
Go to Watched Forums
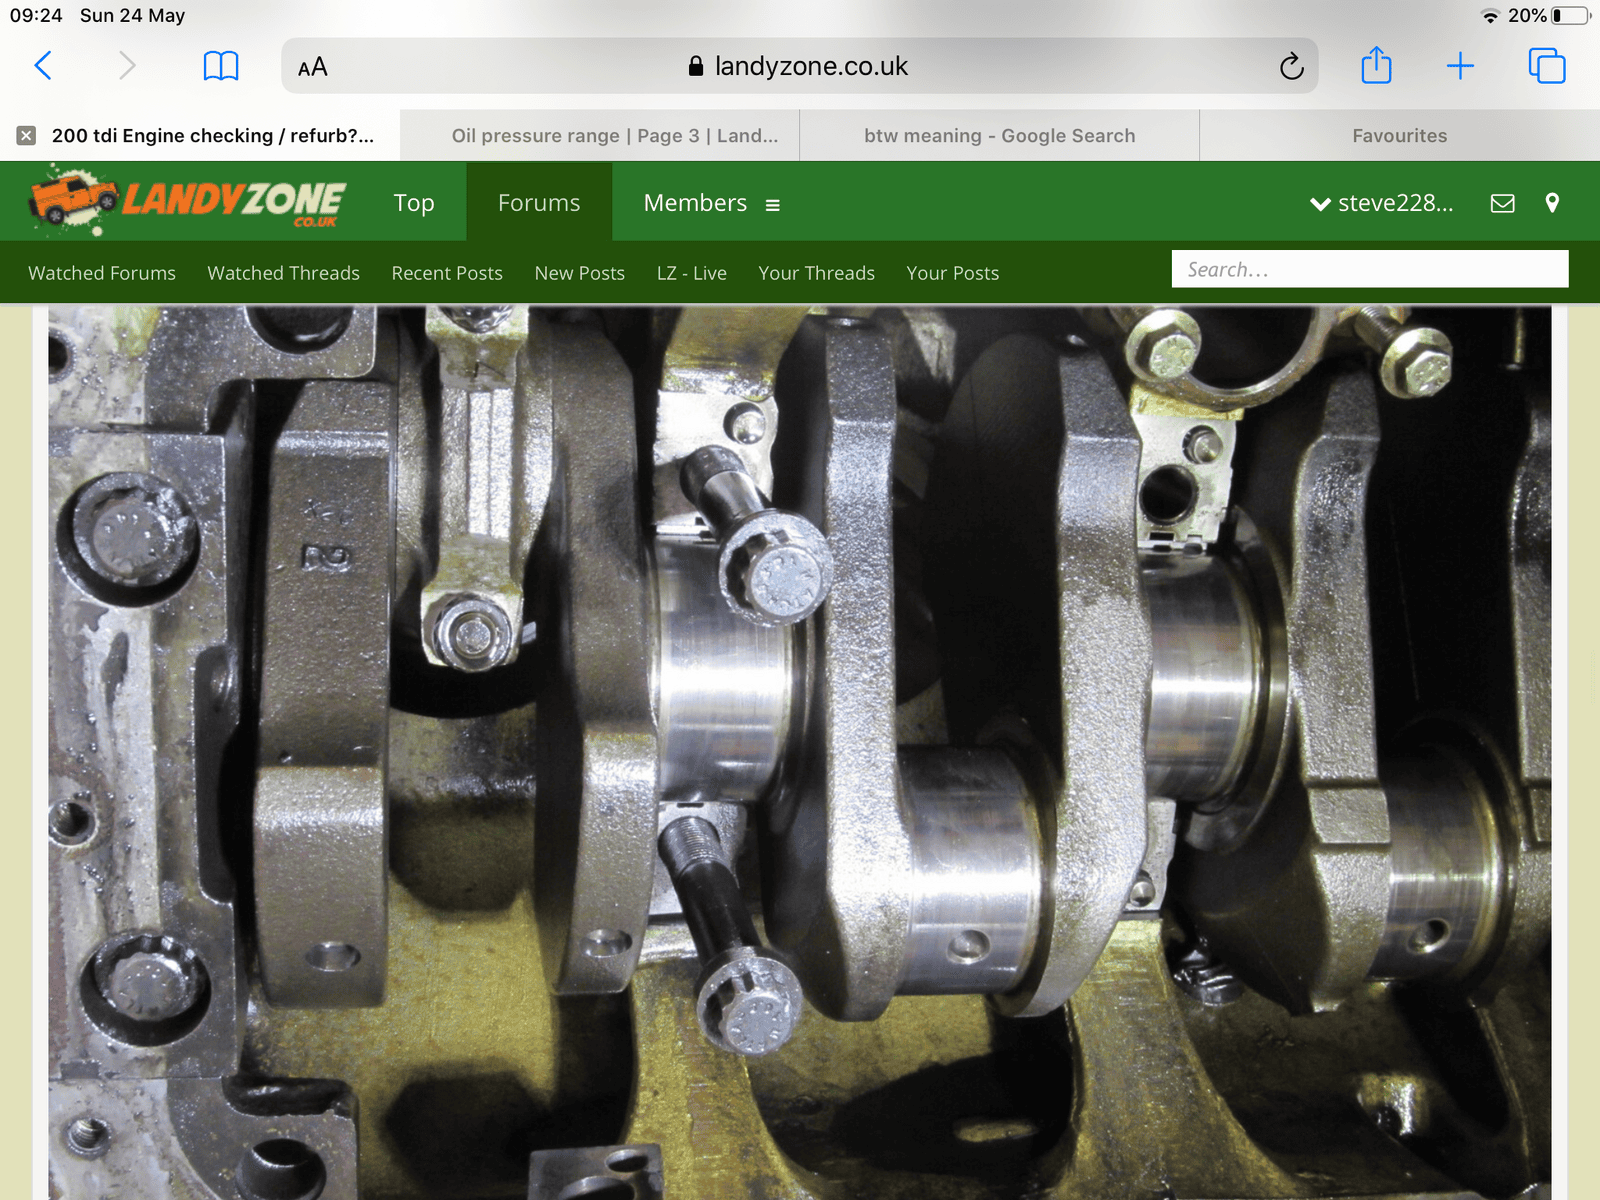click(x=102, y=273)
